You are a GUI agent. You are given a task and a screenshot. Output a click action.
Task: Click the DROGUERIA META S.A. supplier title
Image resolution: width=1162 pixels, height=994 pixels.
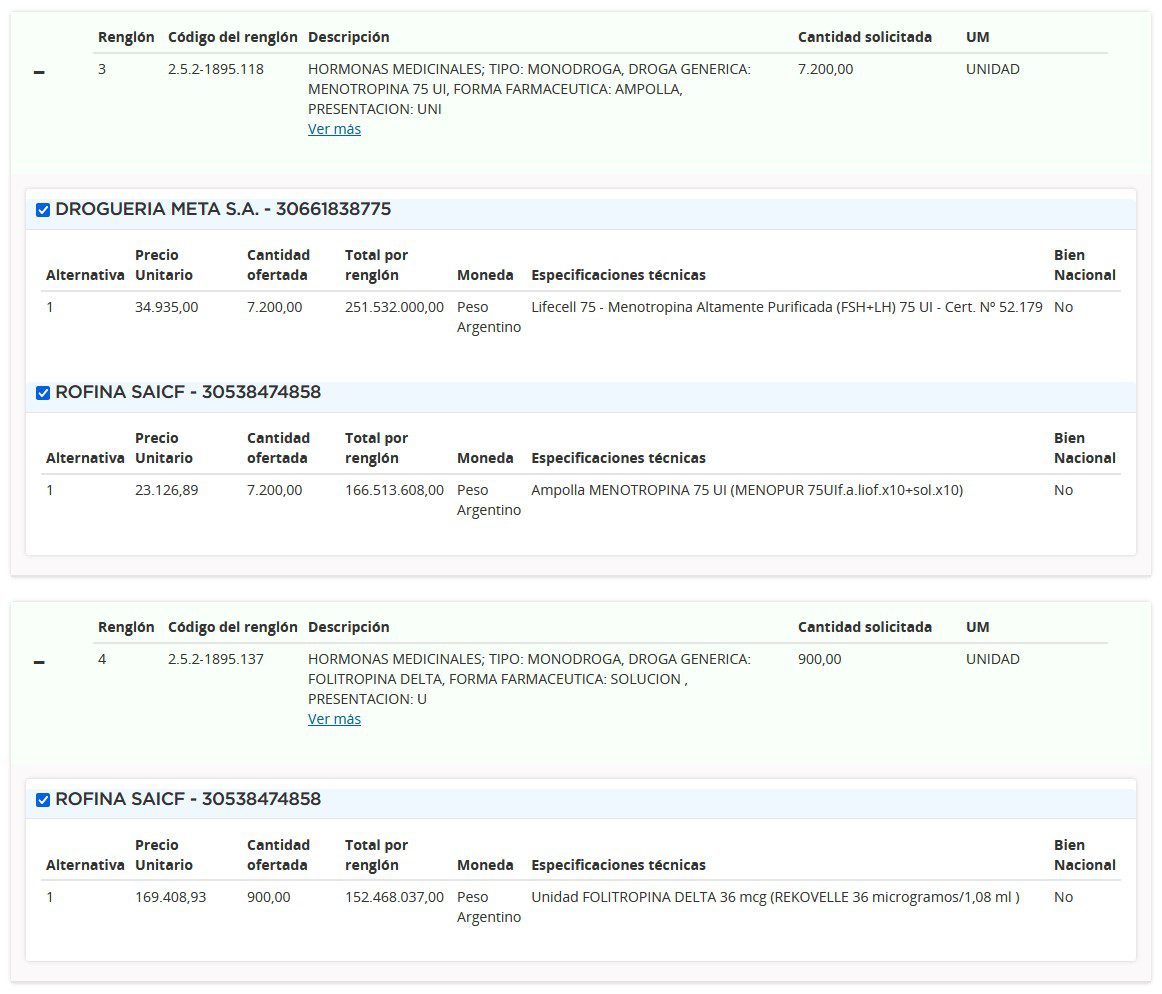point(223,210)
